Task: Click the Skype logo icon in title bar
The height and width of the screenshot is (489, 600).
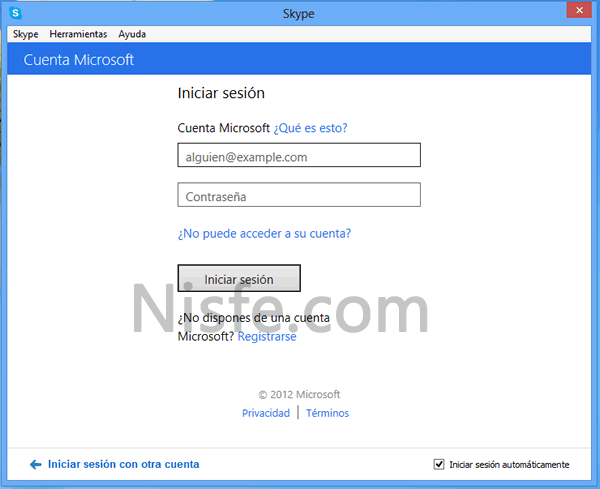Action: click(x=15, y=13)
